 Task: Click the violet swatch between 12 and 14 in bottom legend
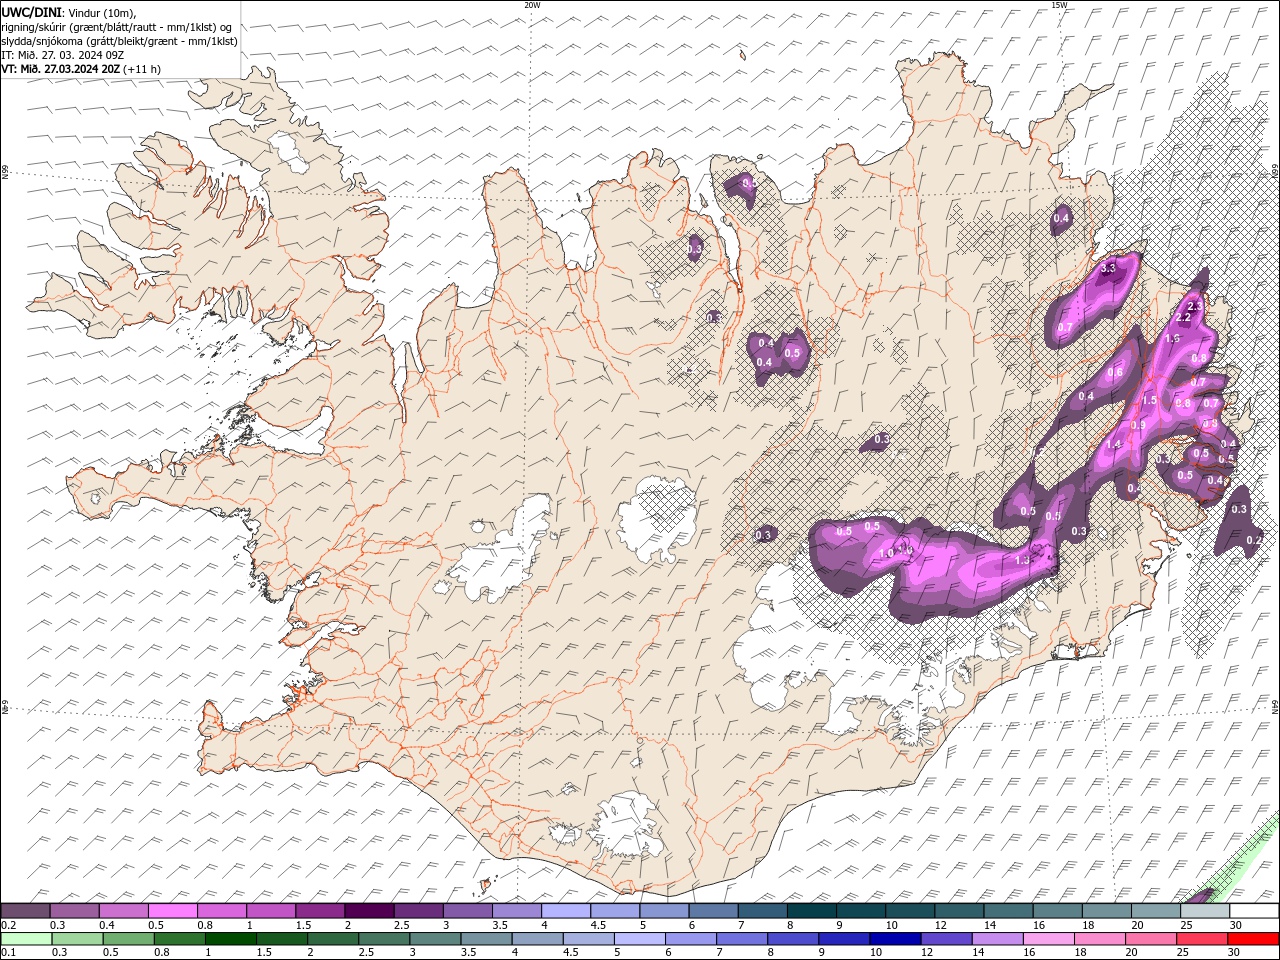945,939
